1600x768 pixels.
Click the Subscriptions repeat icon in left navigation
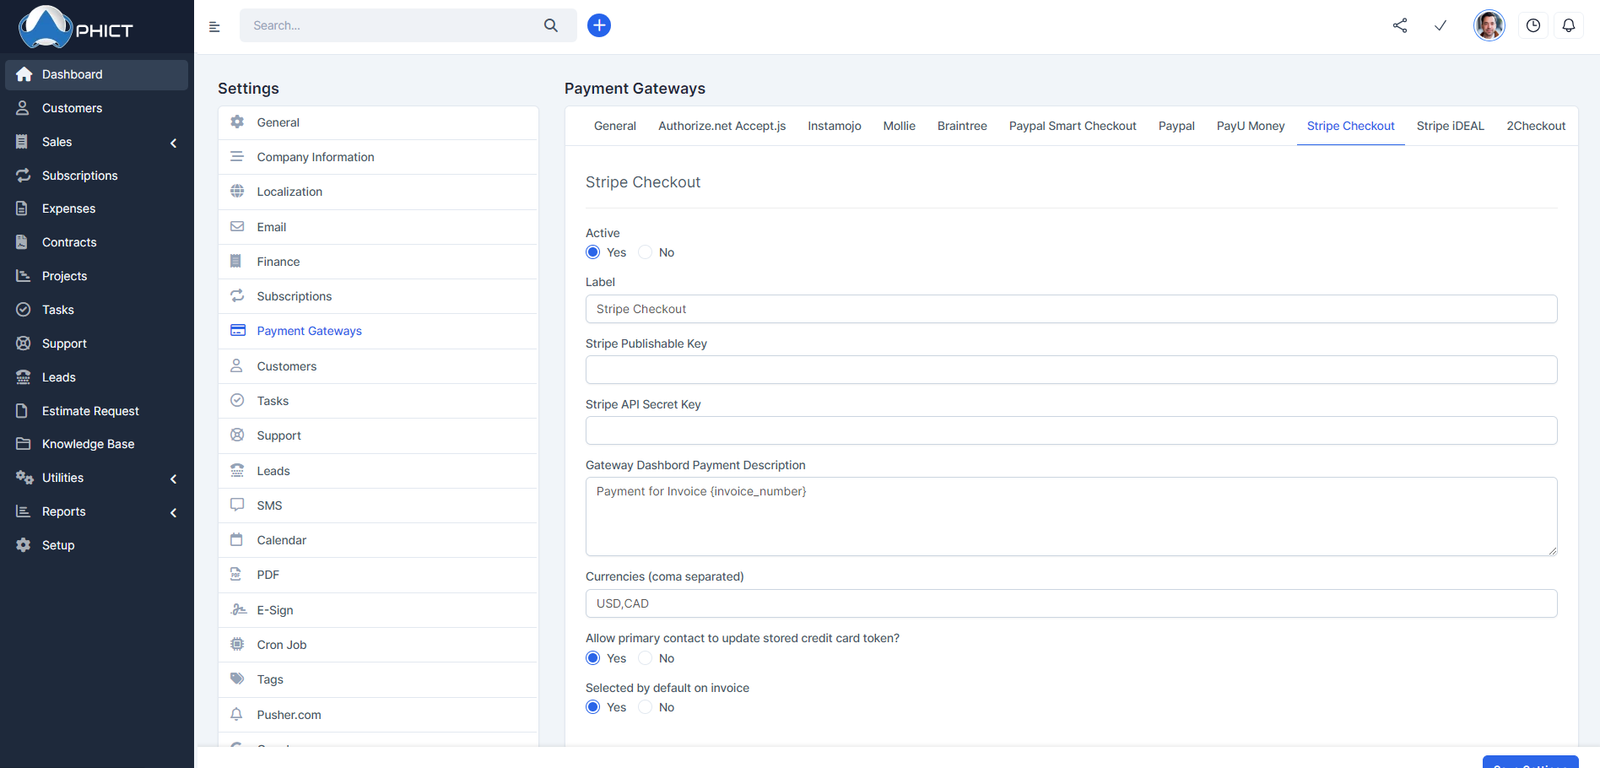pos(23,175)
